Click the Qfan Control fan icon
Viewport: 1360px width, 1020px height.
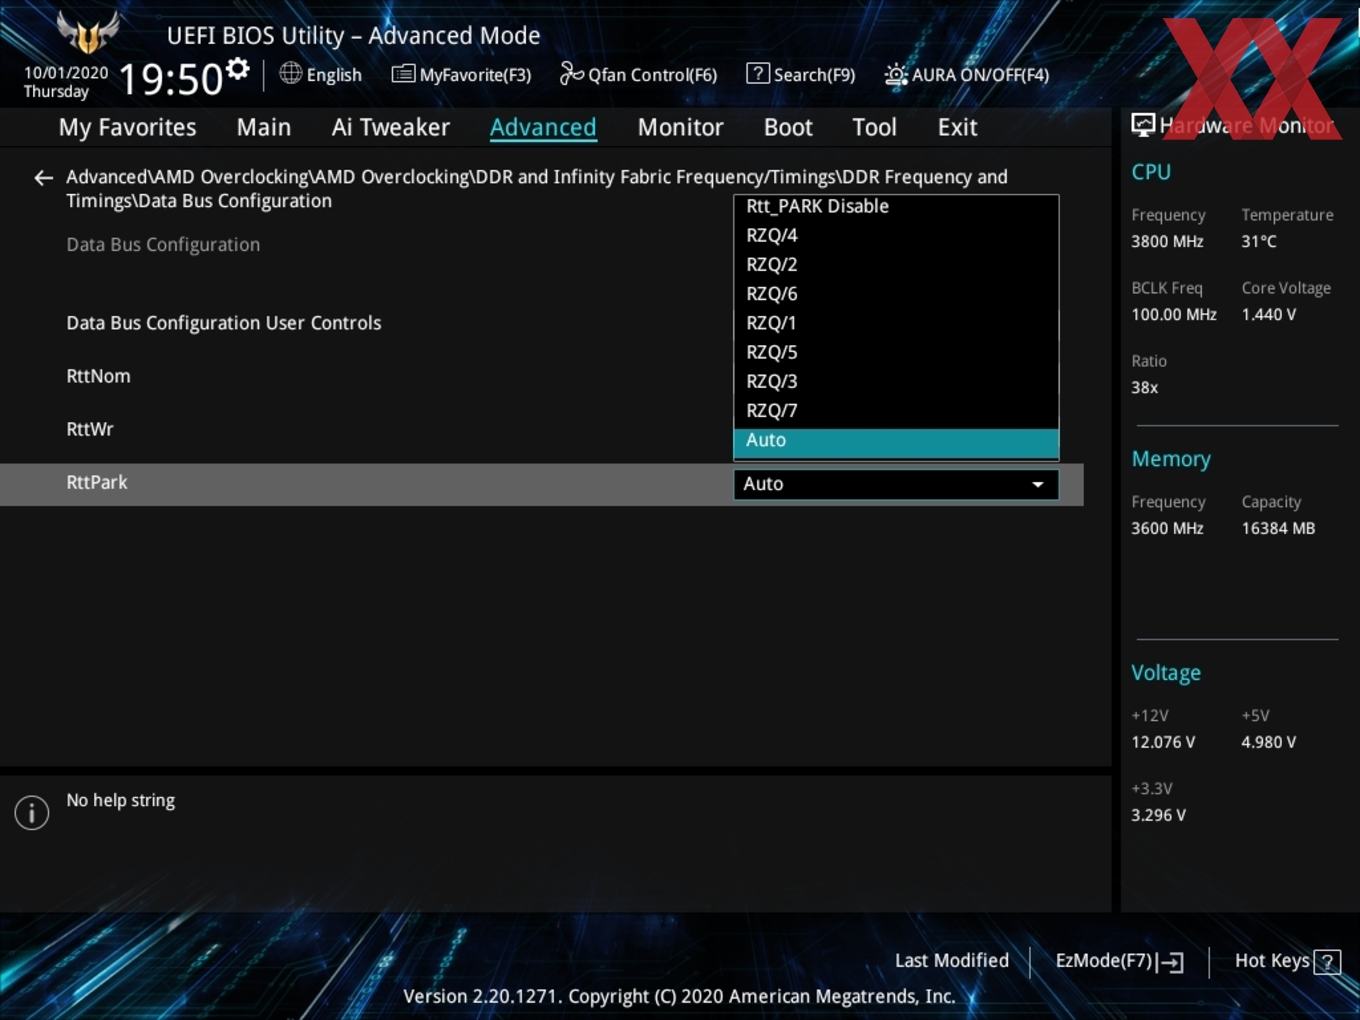[x=571, y=73]
